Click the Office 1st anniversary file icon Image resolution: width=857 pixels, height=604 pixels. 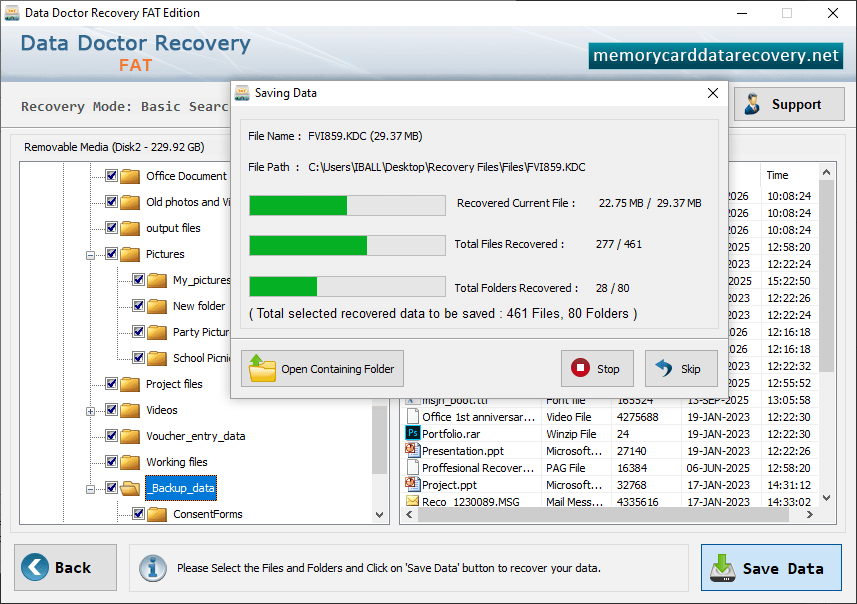(413, 417)
